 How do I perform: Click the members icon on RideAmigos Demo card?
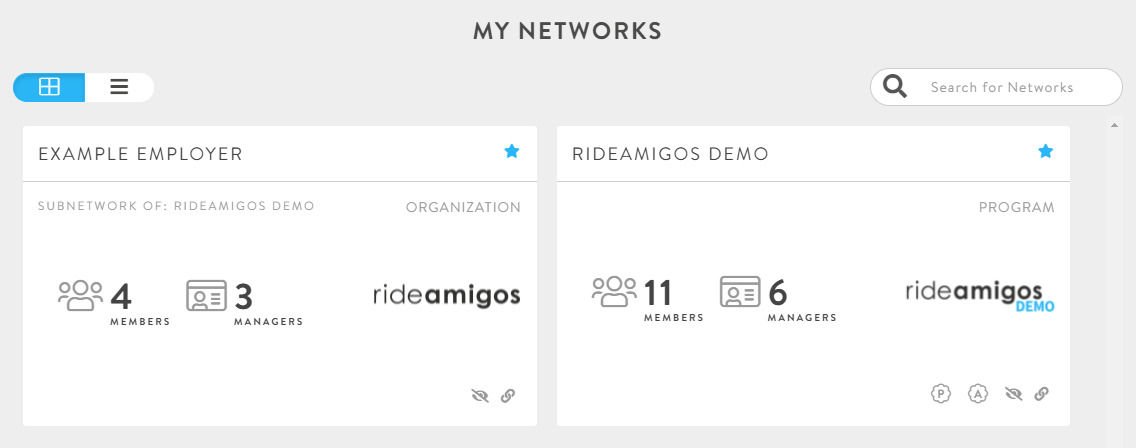pos(614,291)
